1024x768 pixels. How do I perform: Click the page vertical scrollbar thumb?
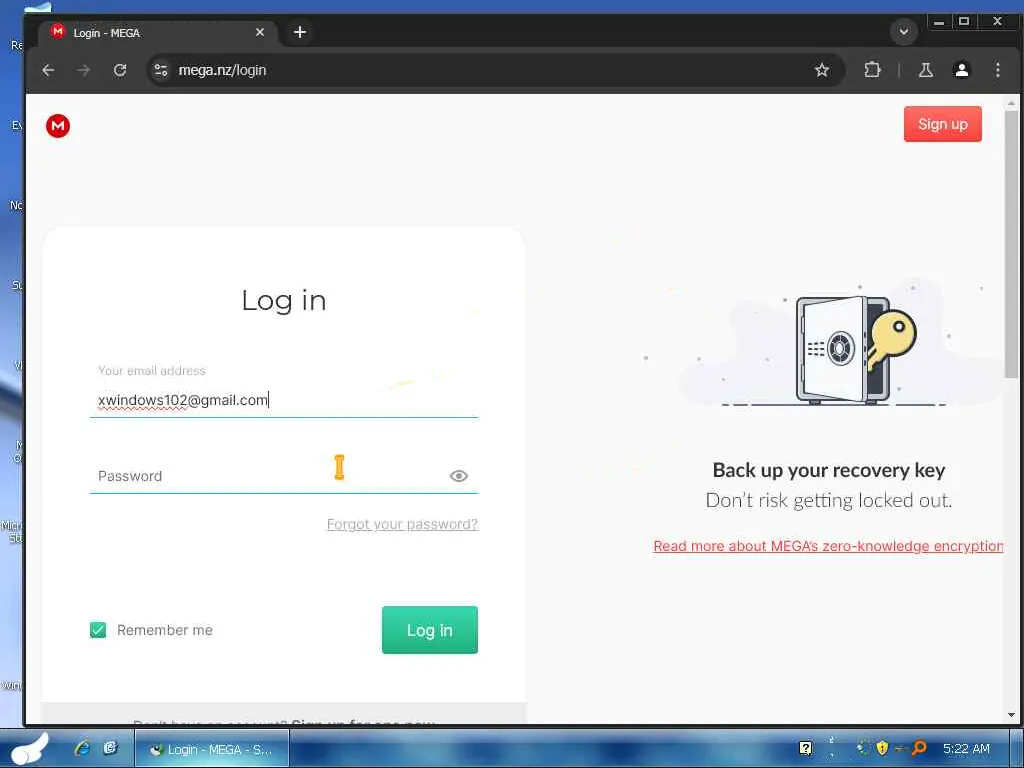coord(1011,245)
